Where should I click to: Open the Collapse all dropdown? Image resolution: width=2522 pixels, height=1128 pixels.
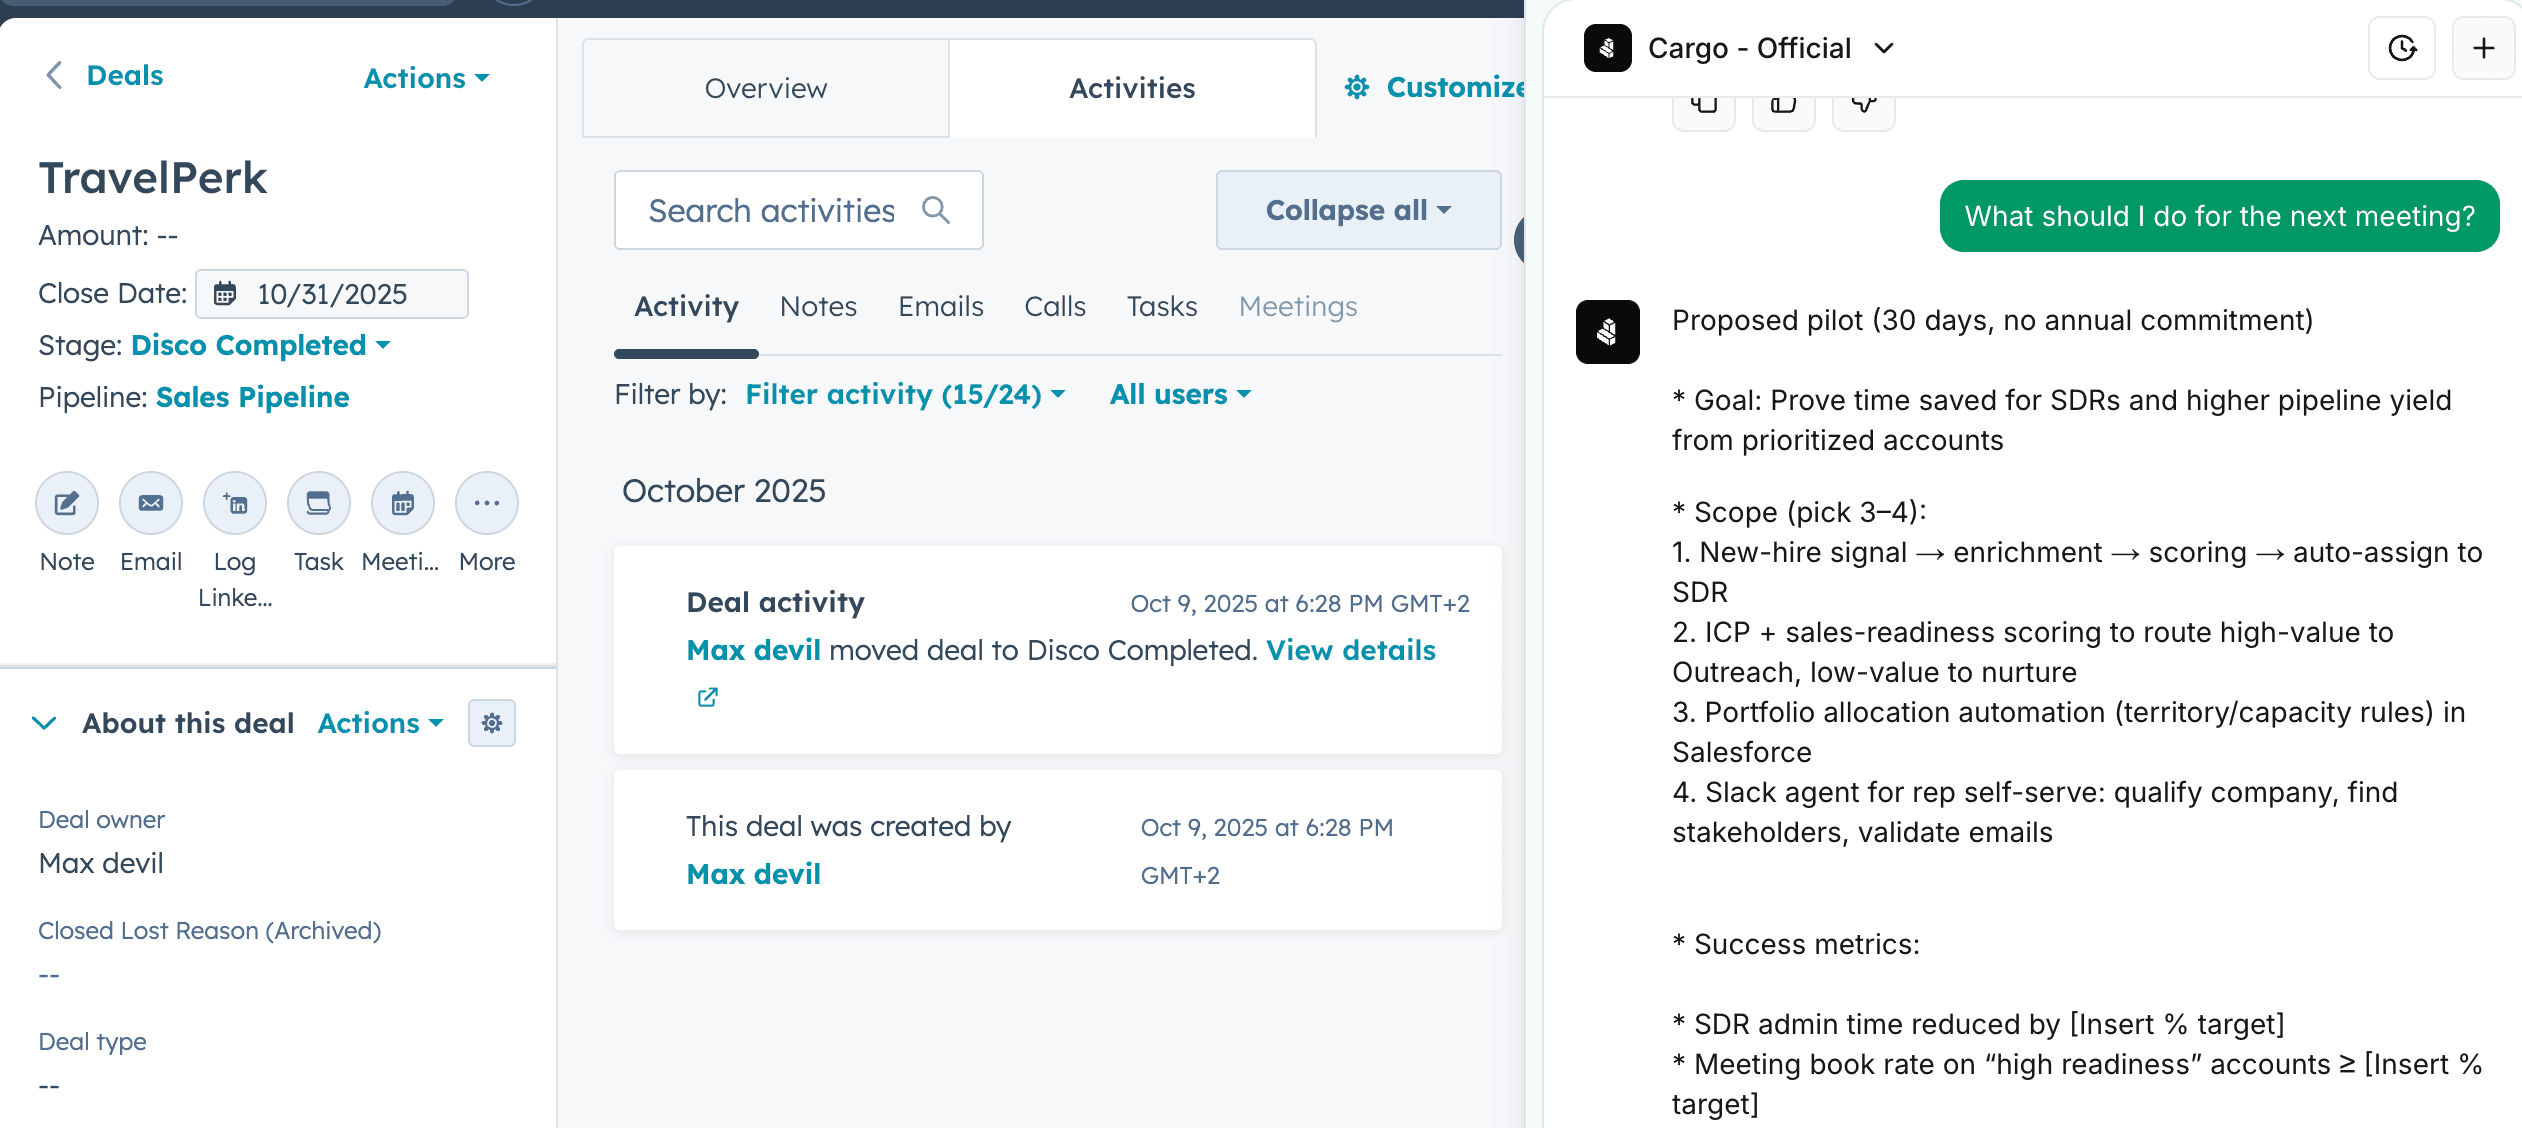point(1357,210)
